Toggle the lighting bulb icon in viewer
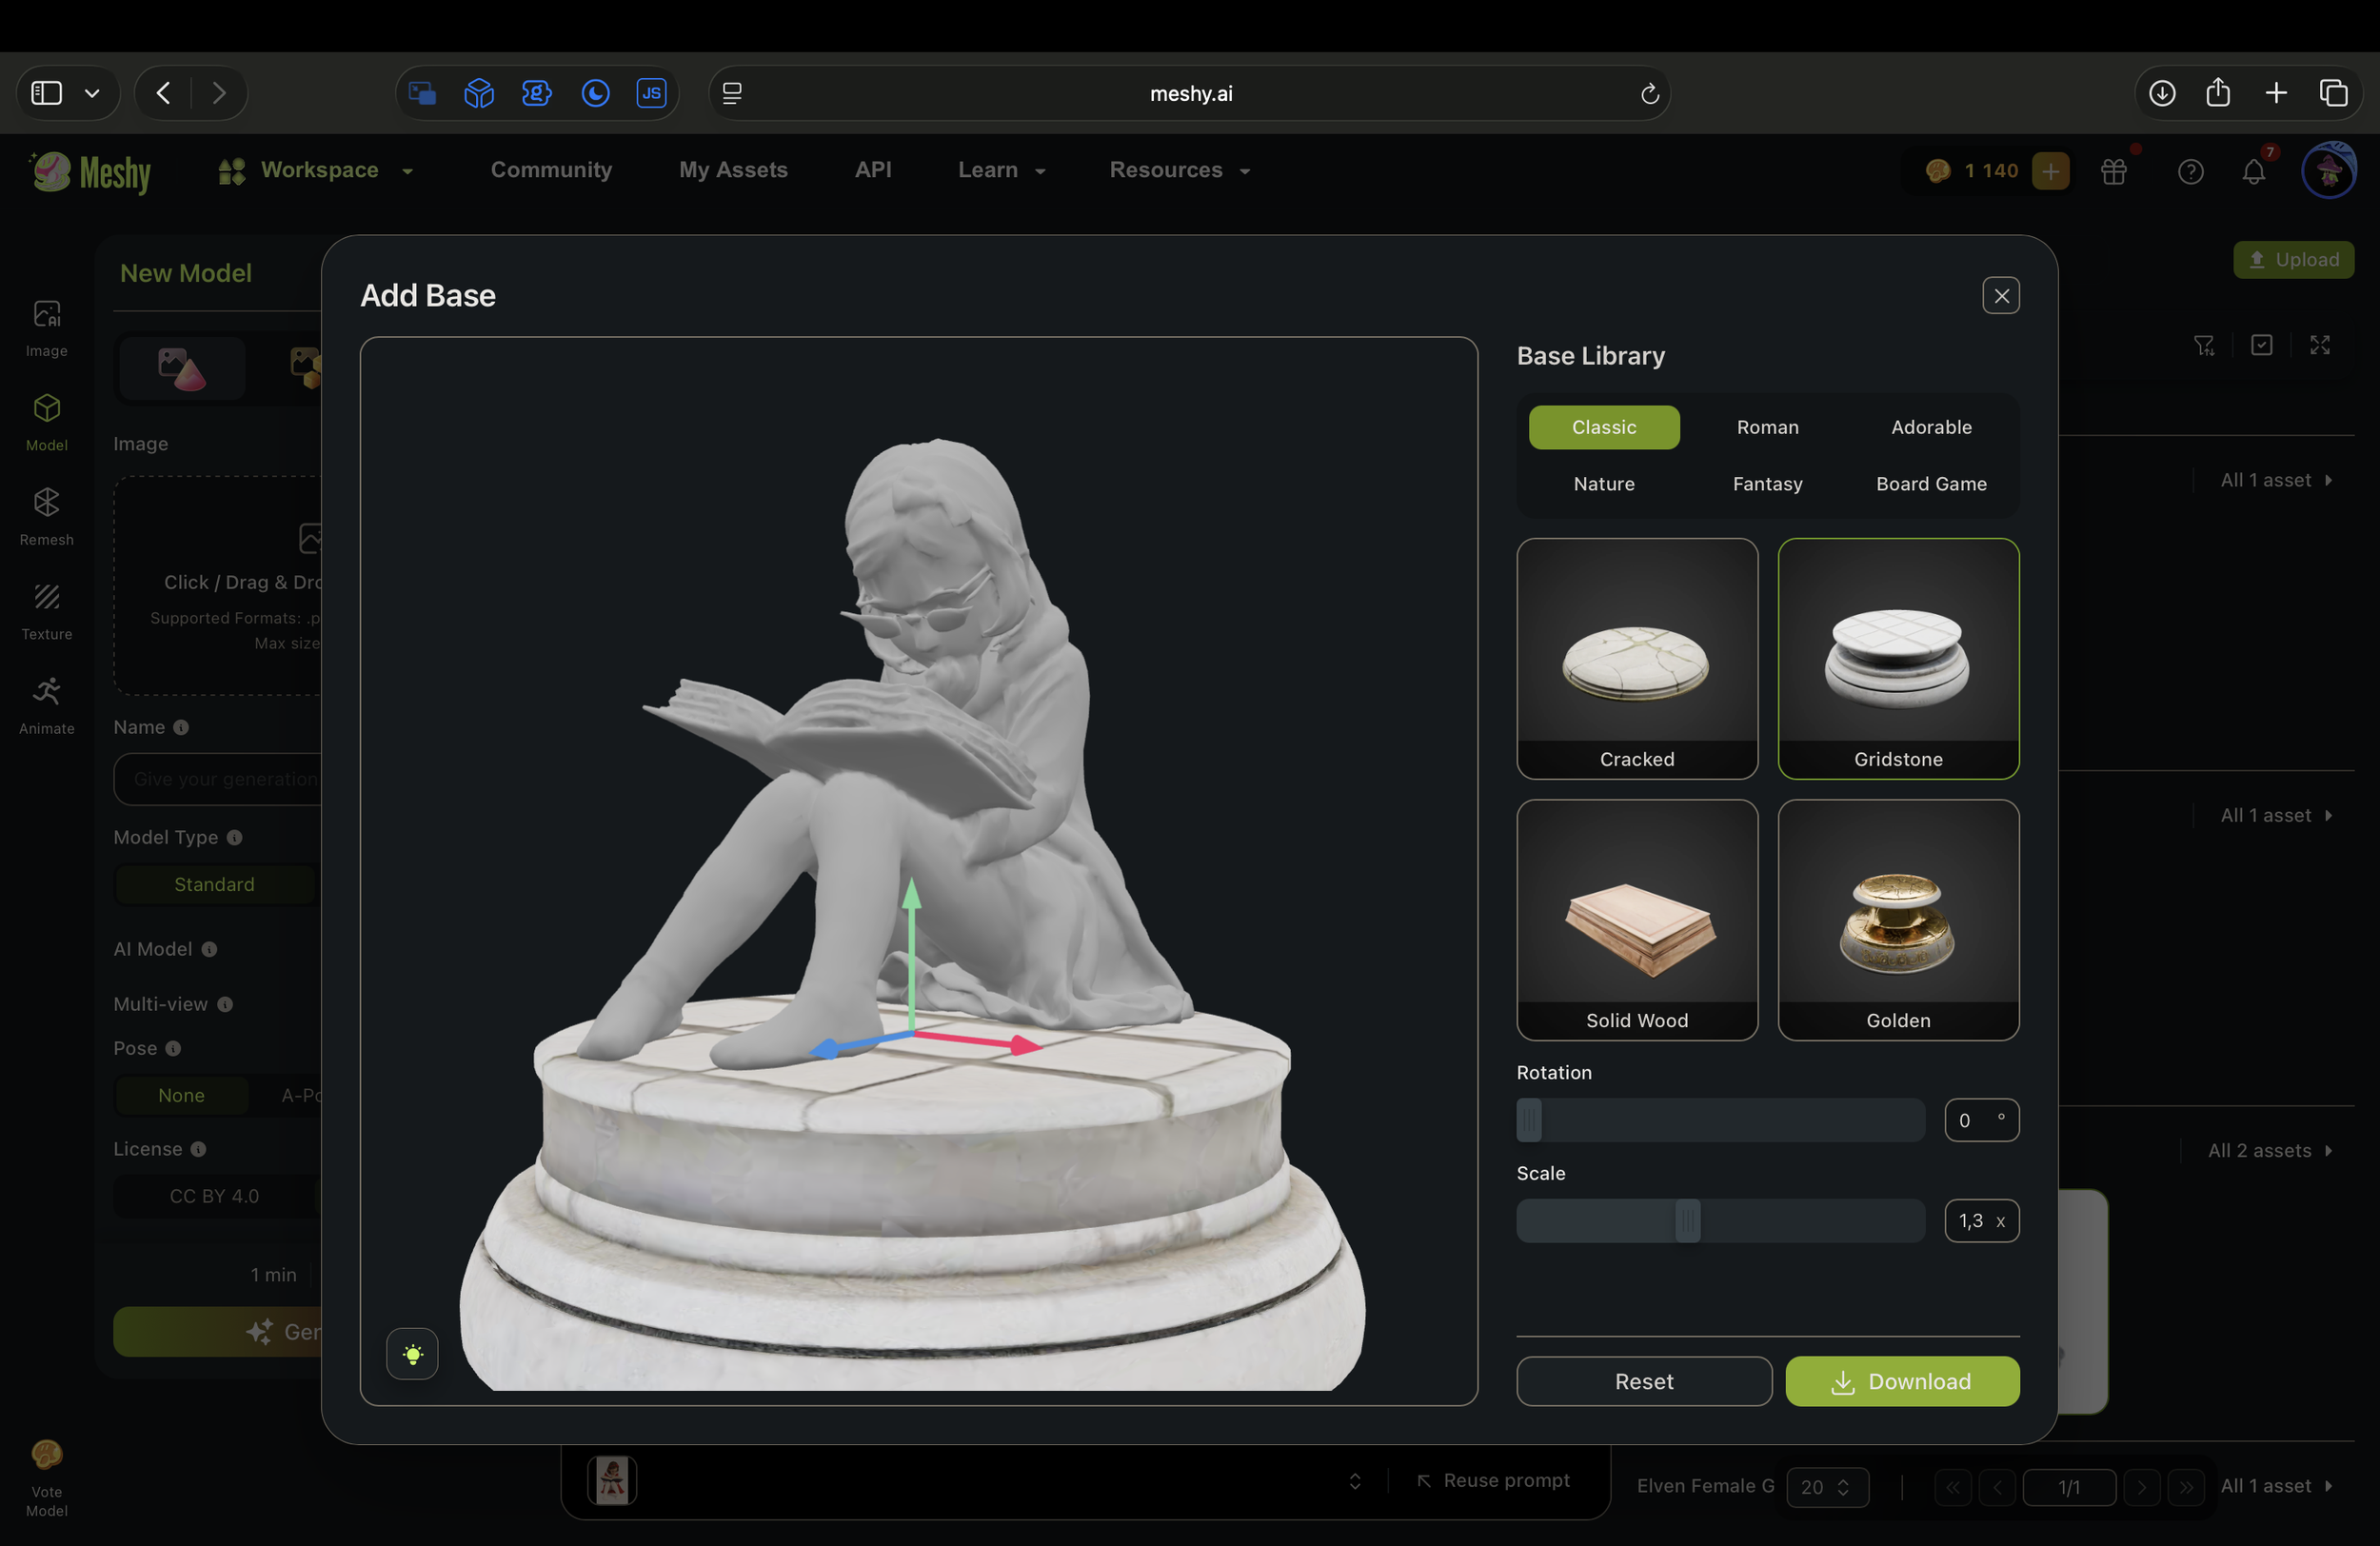Viewport: 2380px width, 1546px height. (x=412, y=1355)
